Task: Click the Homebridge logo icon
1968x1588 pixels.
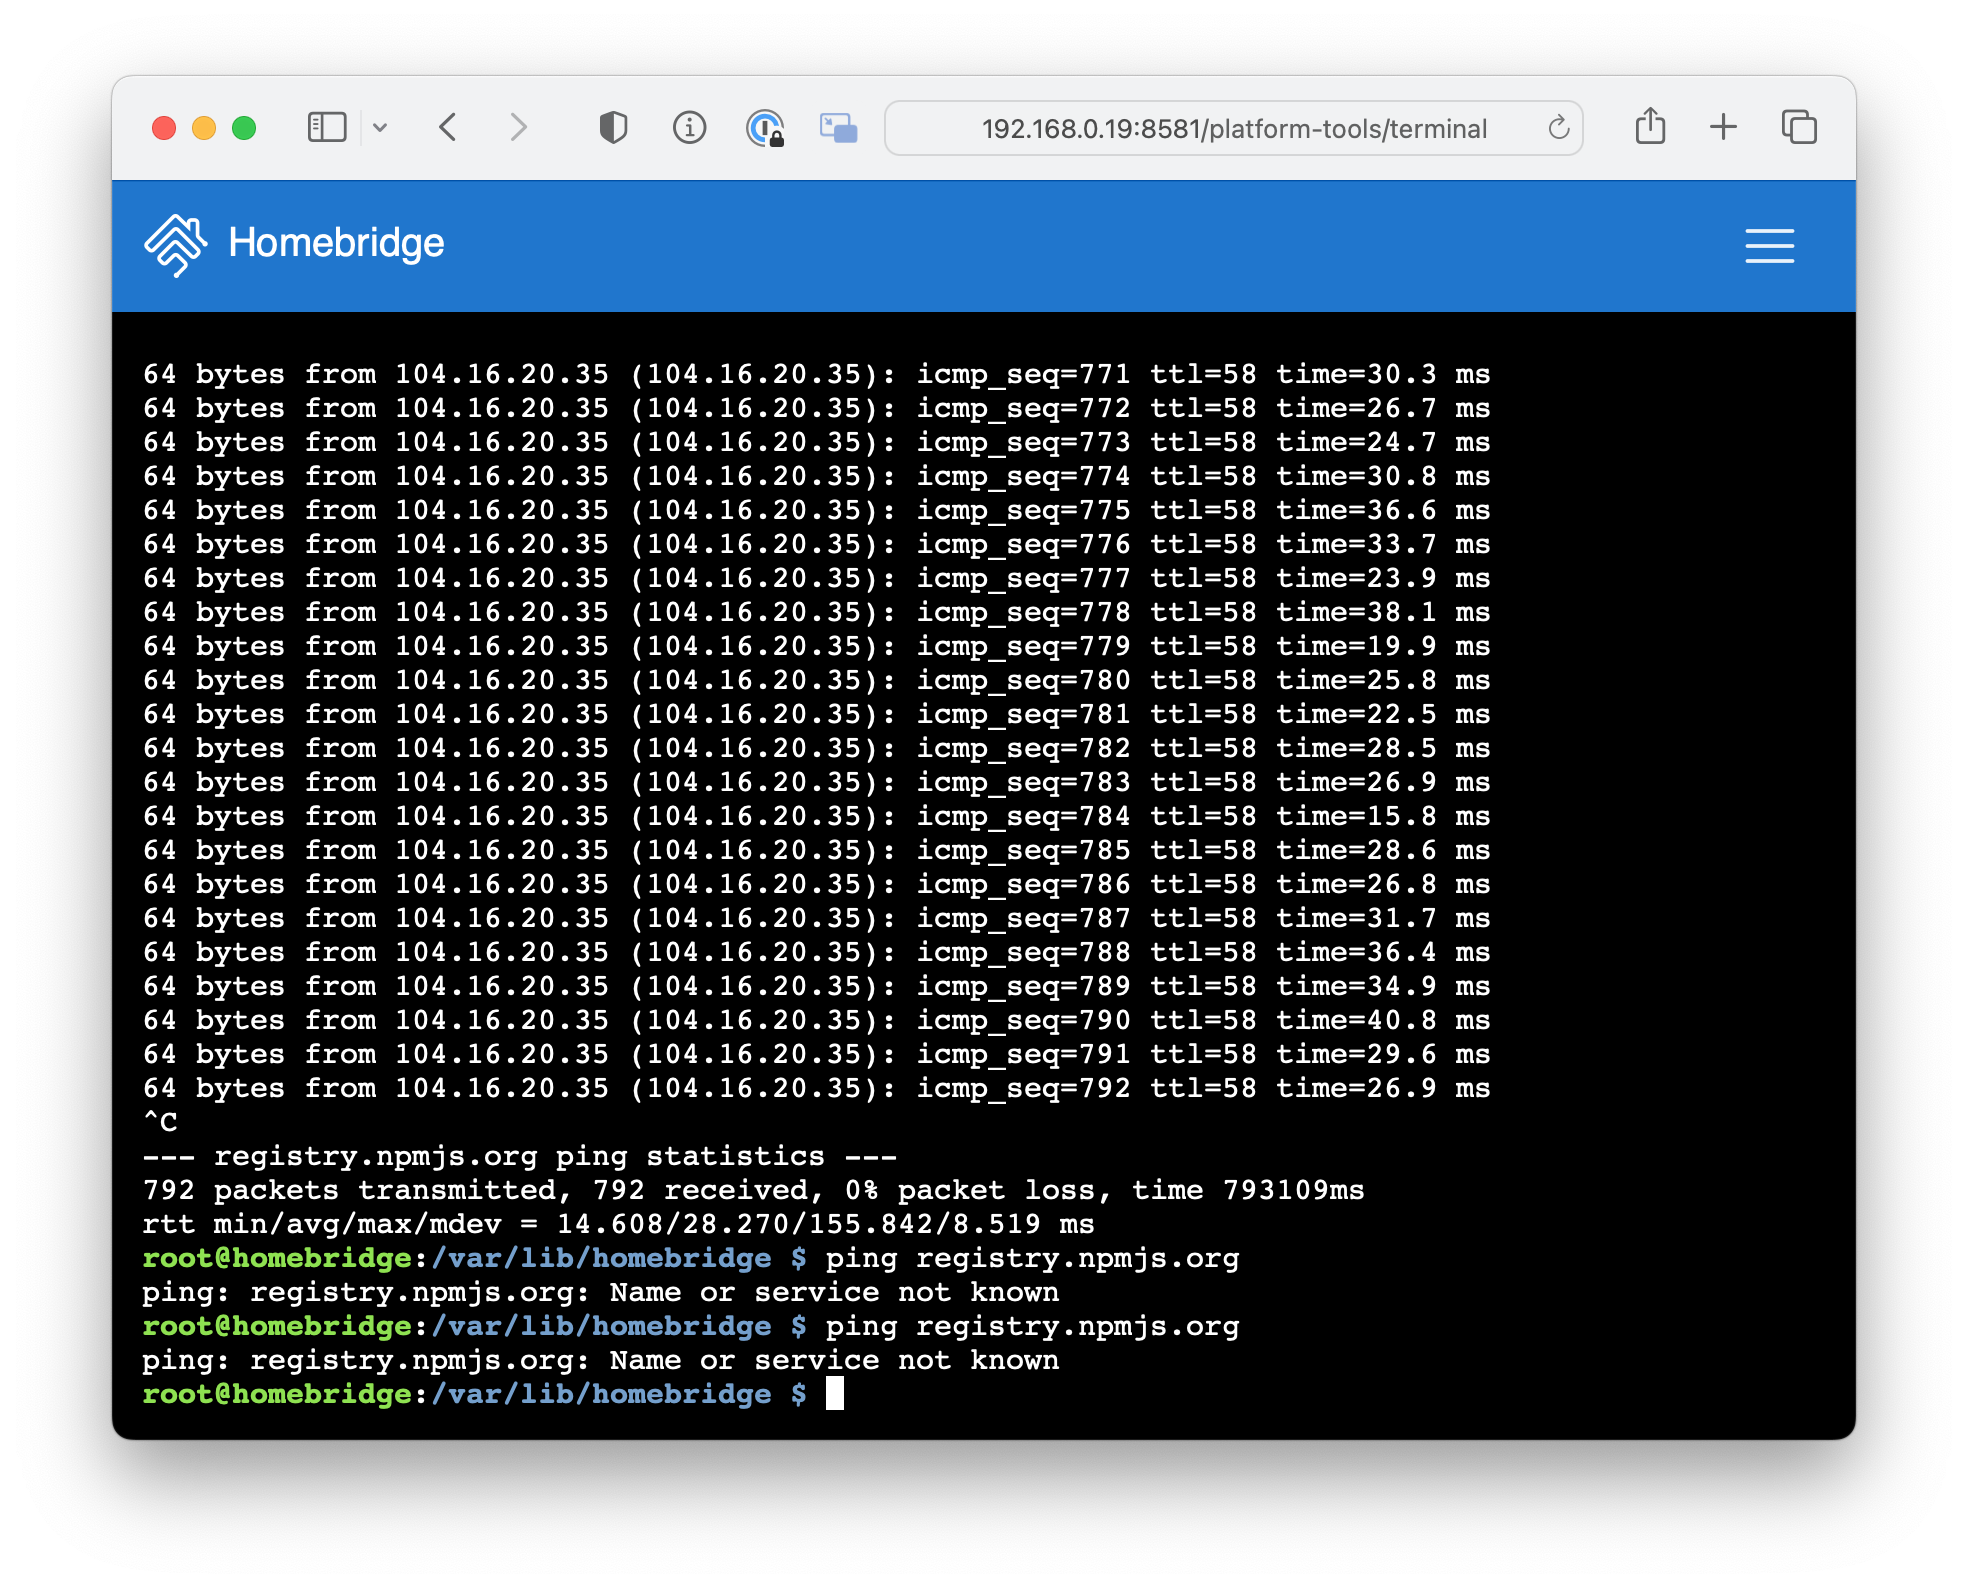Action: [175, 244]
